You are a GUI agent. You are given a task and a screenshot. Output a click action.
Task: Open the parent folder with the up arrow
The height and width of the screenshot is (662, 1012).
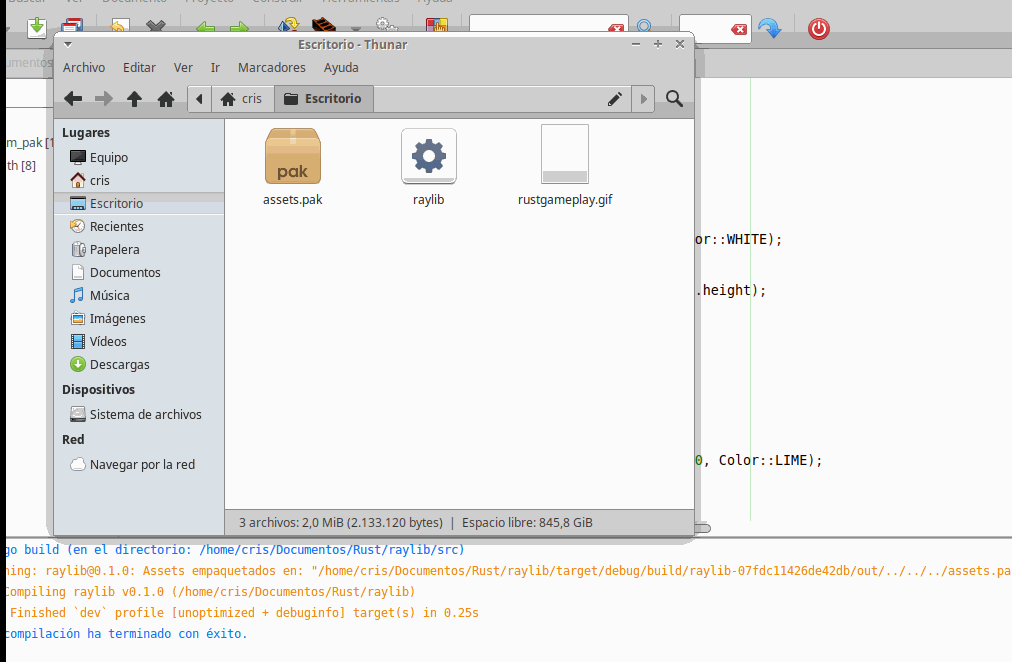[134, 99]
